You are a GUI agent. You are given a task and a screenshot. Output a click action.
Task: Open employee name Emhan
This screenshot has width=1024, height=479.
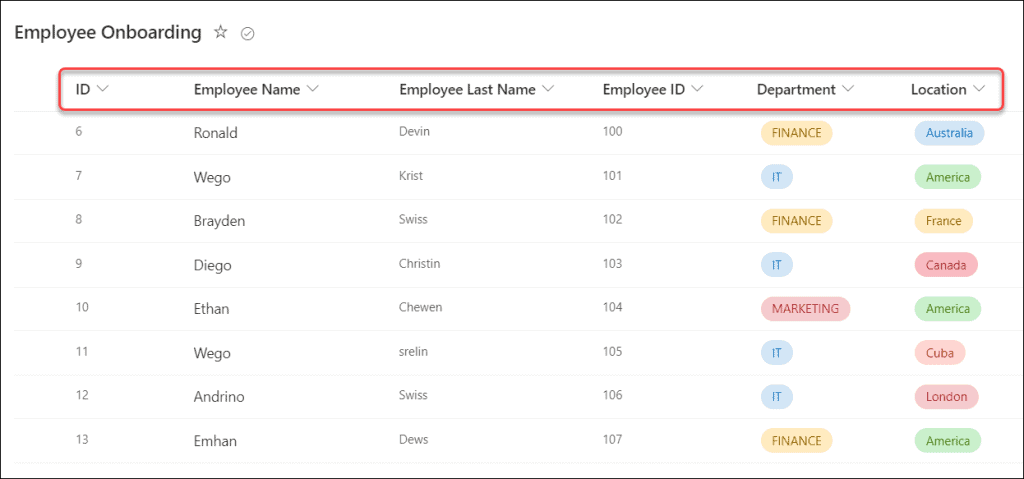point(215,441)
